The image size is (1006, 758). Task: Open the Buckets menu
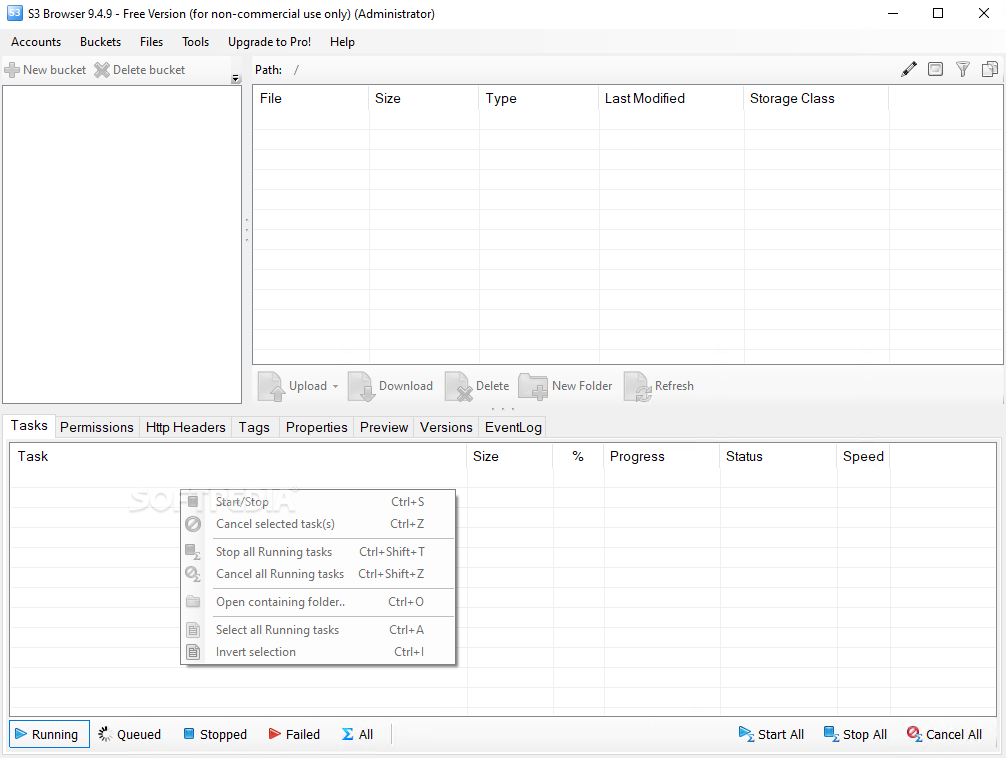100,42
